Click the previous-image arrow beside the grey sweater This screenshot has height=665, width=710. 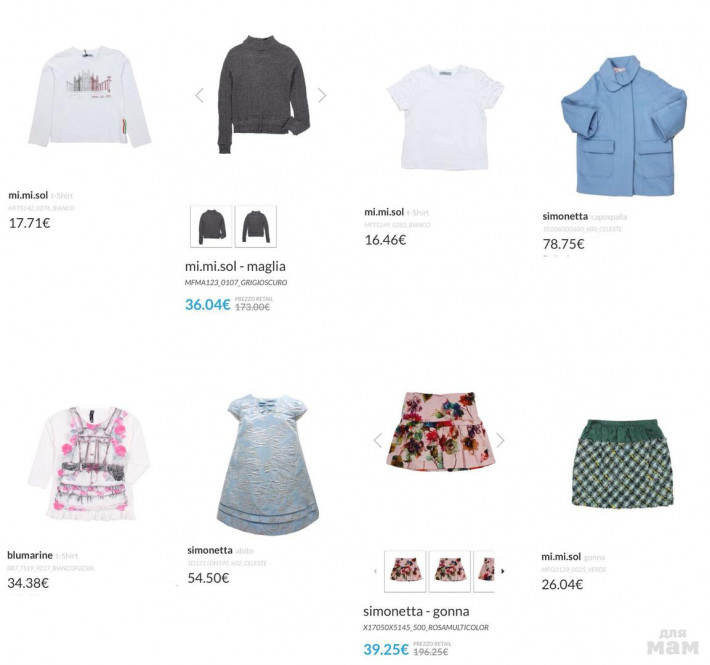pyautogui.click(x=200, y=96)
